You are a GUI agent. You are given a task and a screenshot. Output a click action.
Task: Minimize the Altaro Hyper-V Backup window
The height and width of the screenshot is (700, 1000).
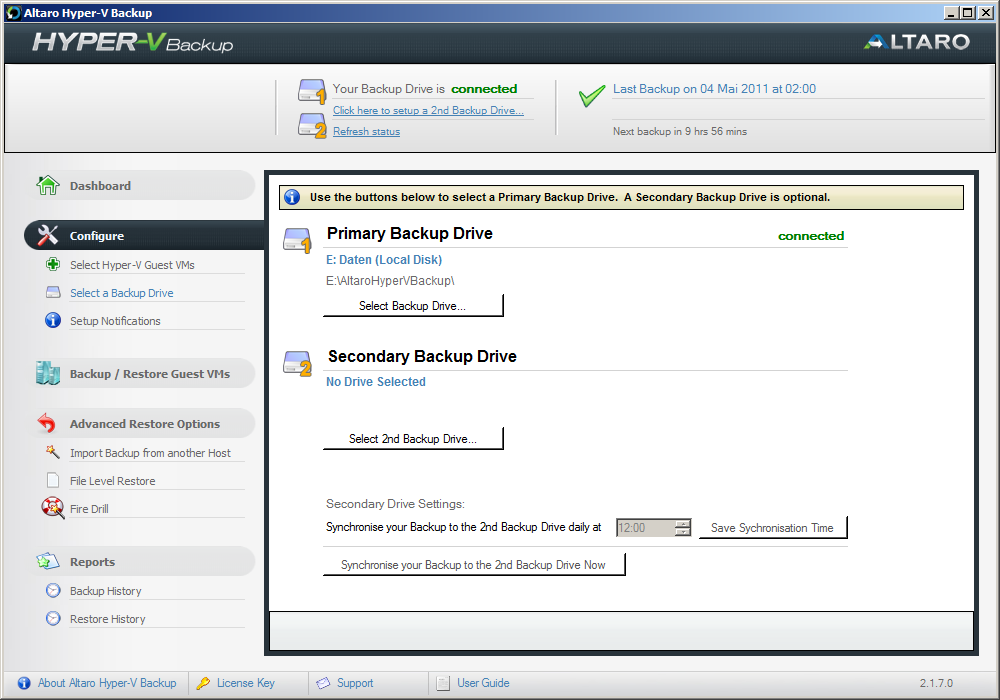click(x=952, y=13)
